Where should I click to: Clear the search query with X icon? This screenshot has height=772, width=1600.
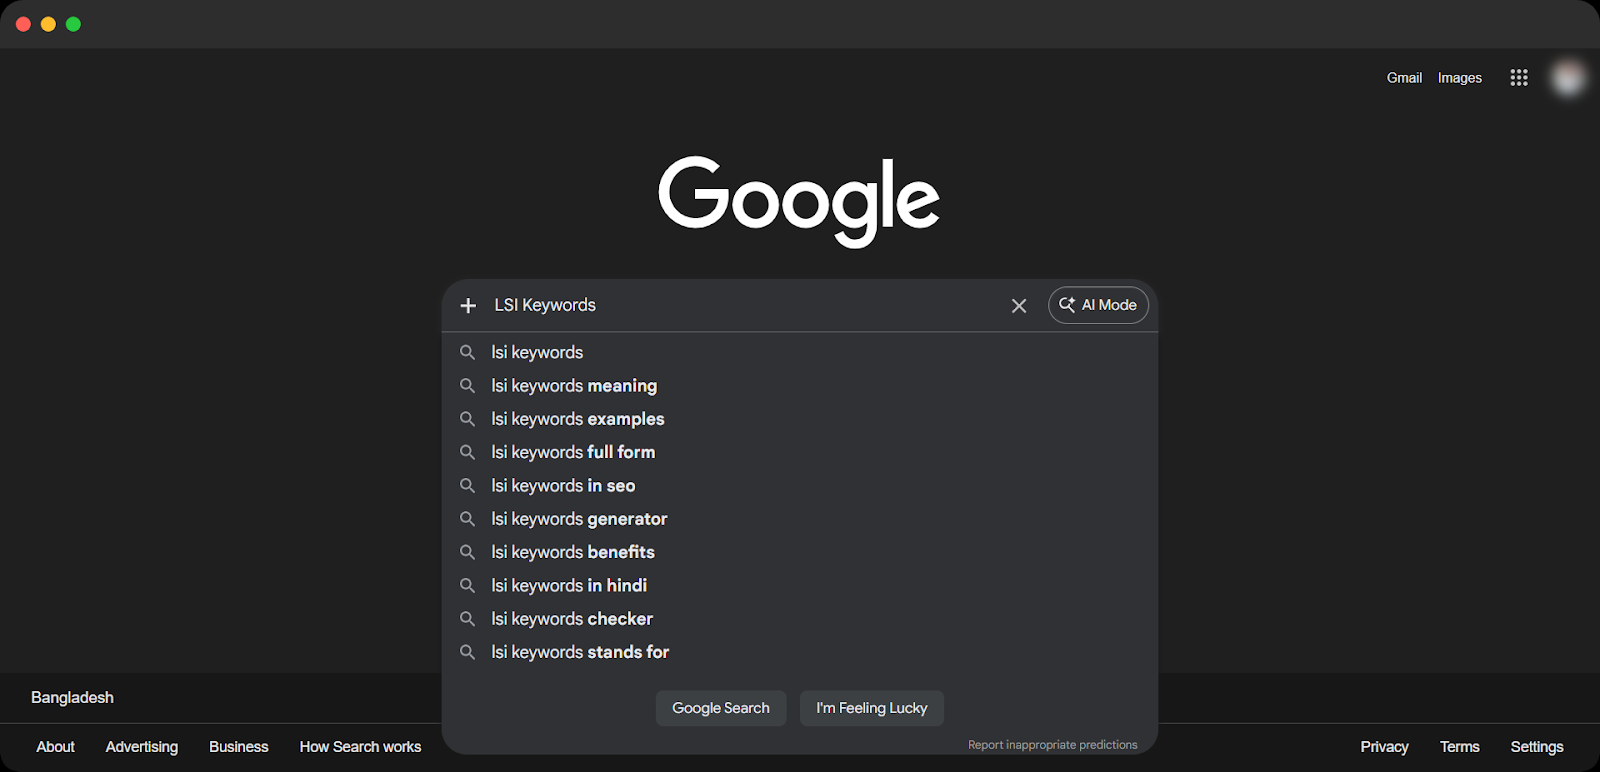(1019, 306)
